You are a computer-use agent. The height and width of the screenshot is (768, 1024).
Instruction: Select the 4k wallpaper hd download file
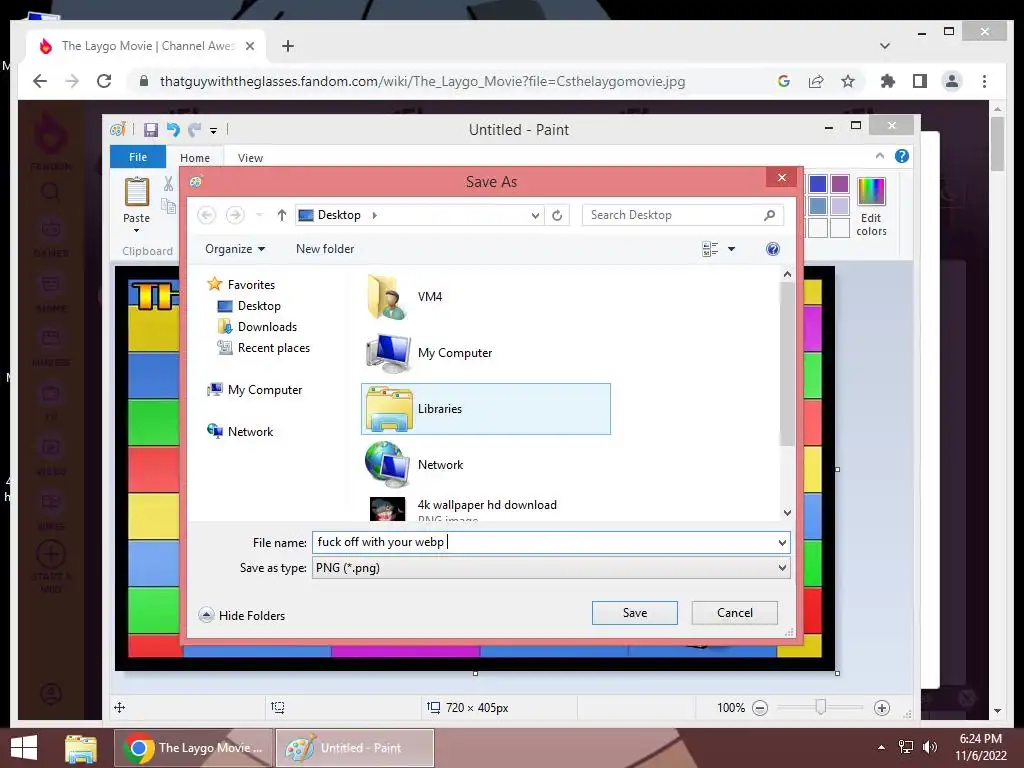coord(486,508)
